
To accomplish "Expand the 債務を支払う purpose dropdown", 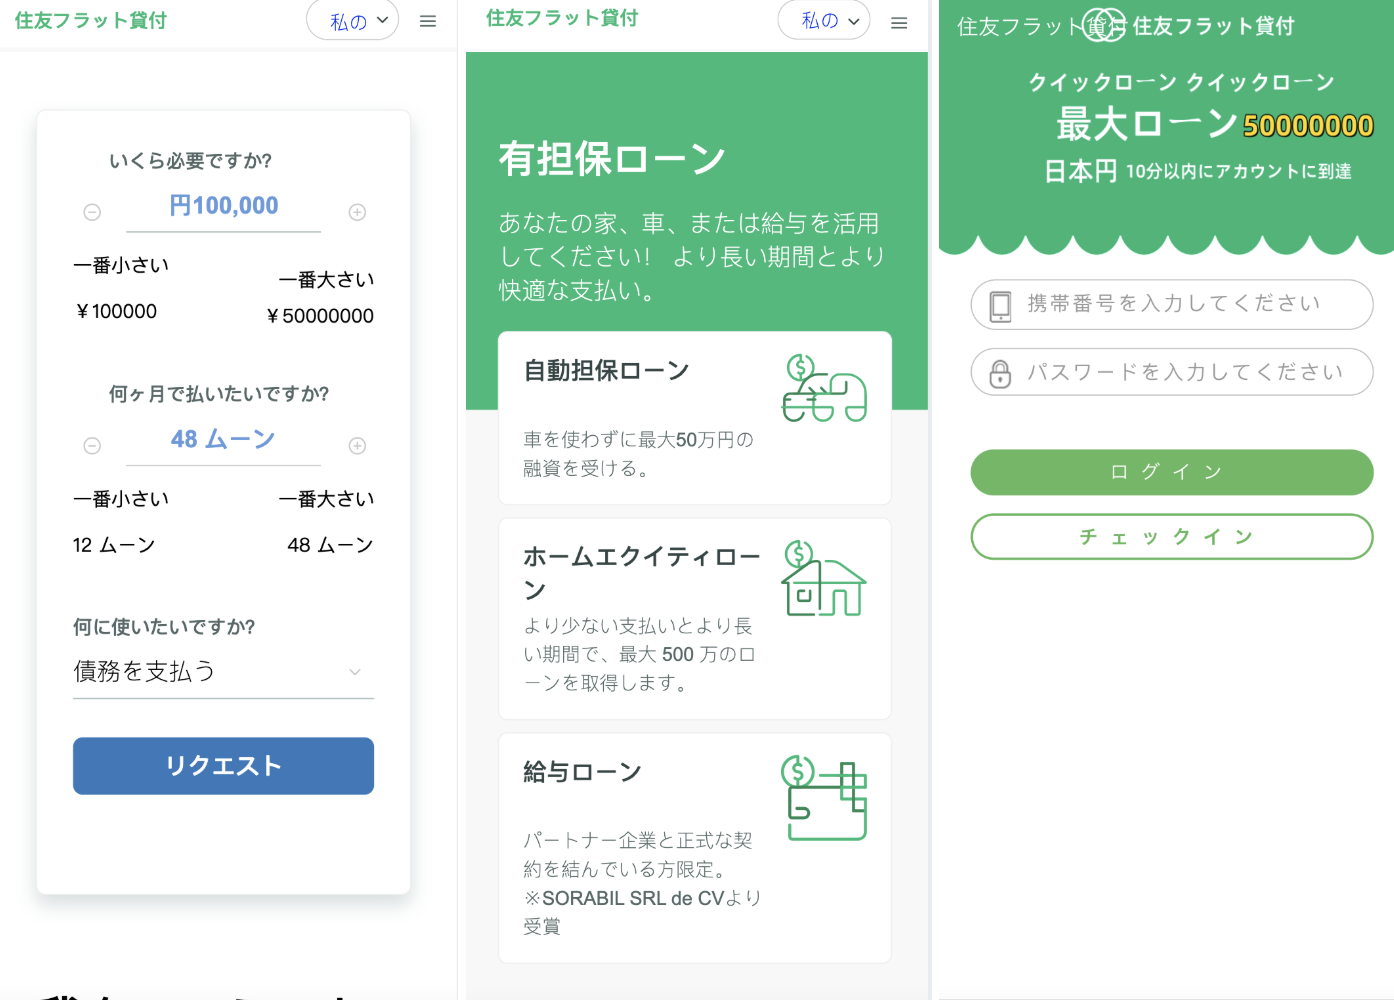I will 223,672.
